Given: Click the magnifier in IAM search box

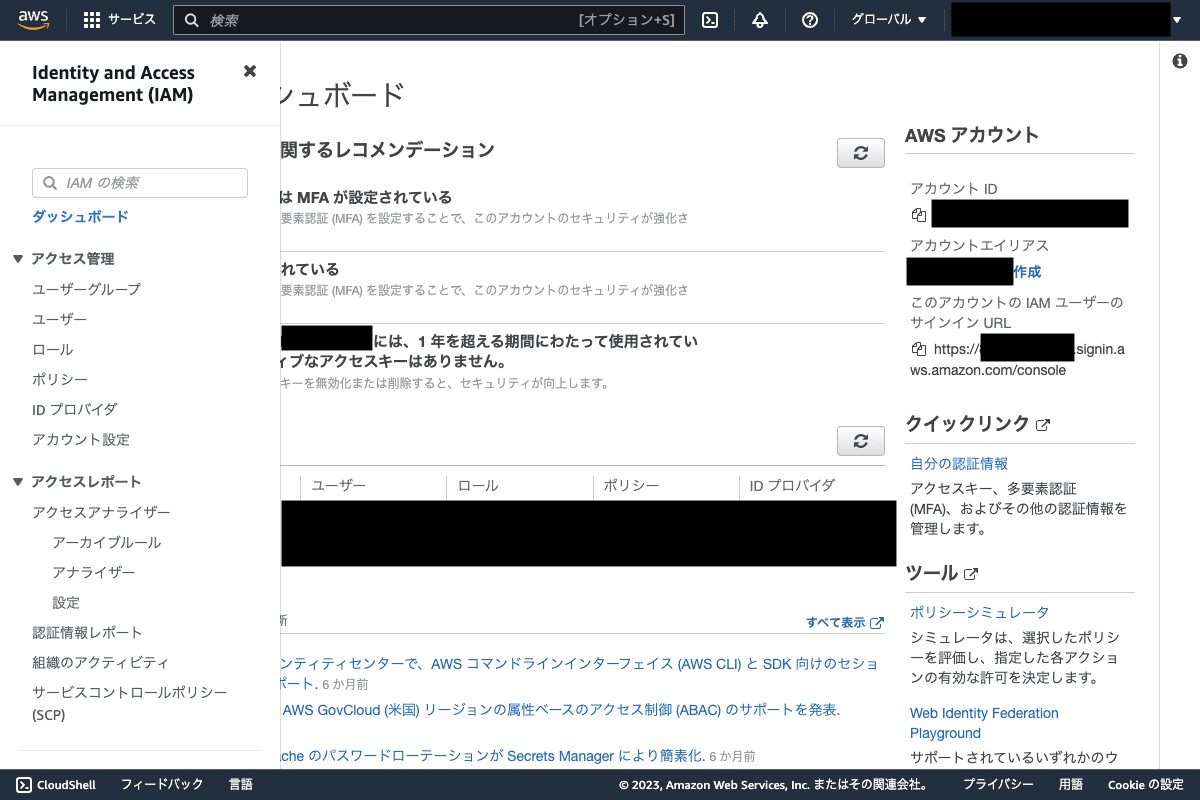Looking at the screenshot, I should (50, 183).
